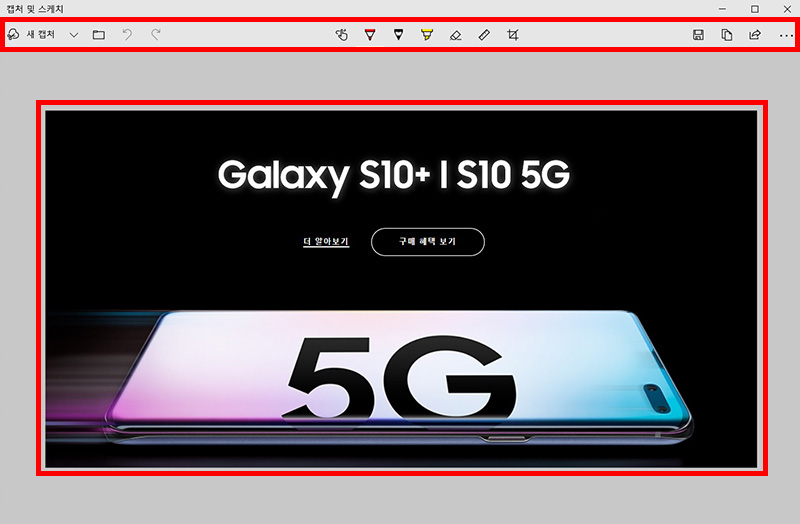Select the black pencil tool
Screen dimensions: 800x524
coord(398,35)
